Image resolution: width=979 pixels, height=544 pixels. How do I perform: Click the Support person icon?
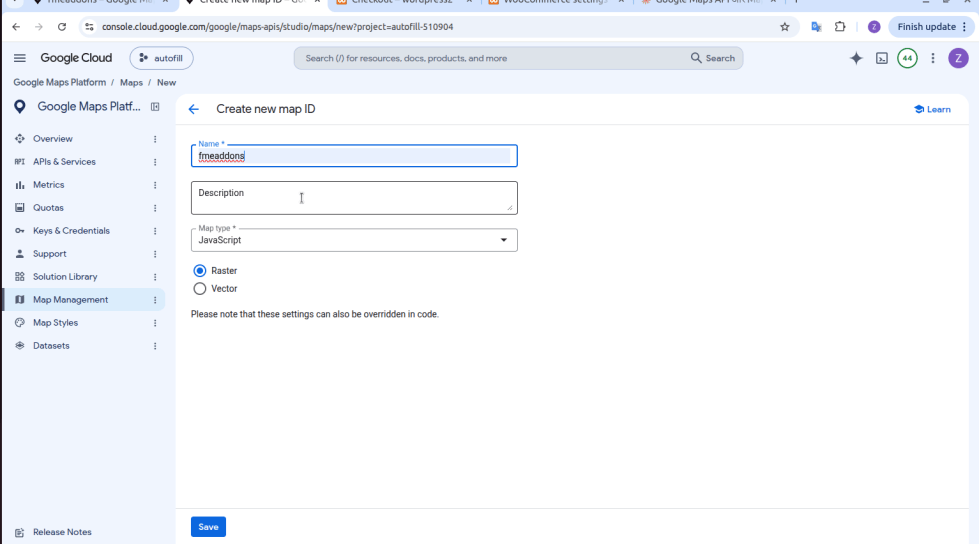point(20,254)
